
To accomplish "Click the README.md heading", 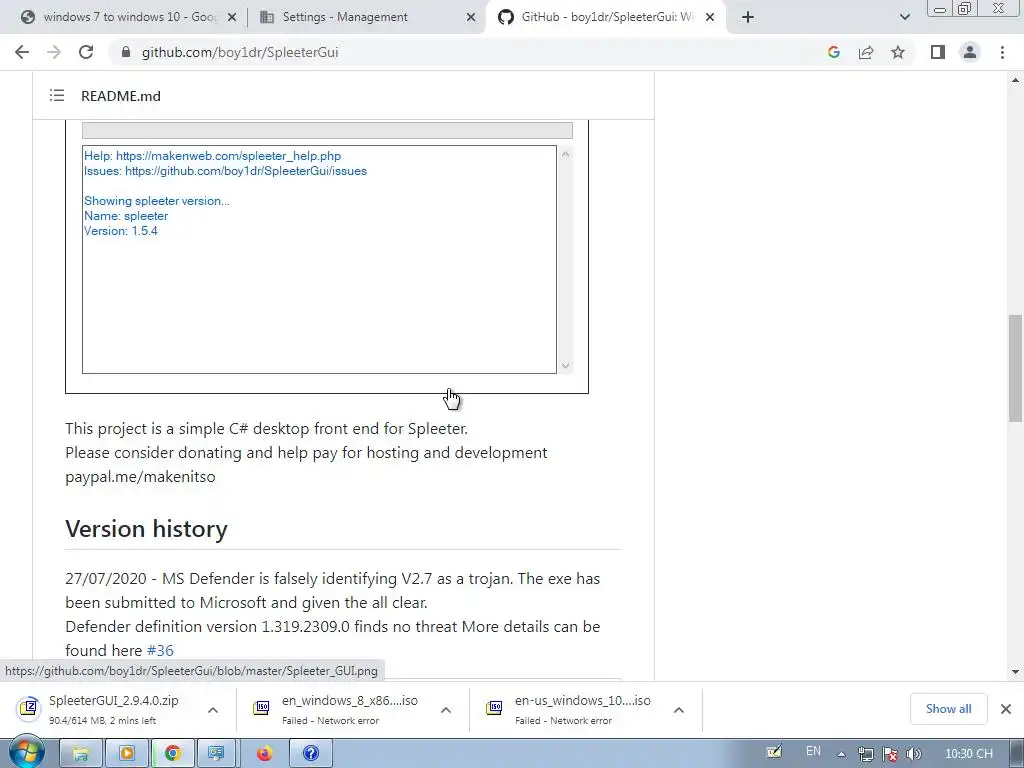I will pos(121,96).
